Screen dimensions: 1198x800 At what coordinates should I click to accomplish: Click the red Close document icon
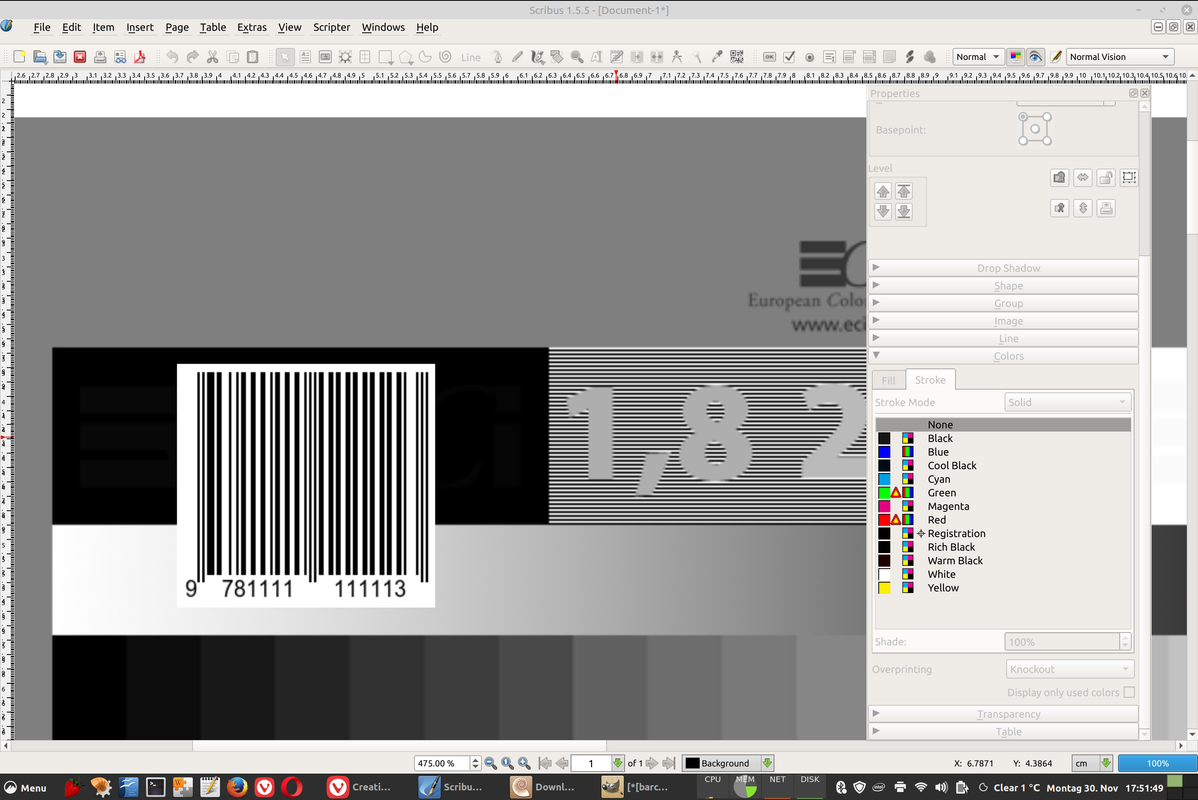79,57
